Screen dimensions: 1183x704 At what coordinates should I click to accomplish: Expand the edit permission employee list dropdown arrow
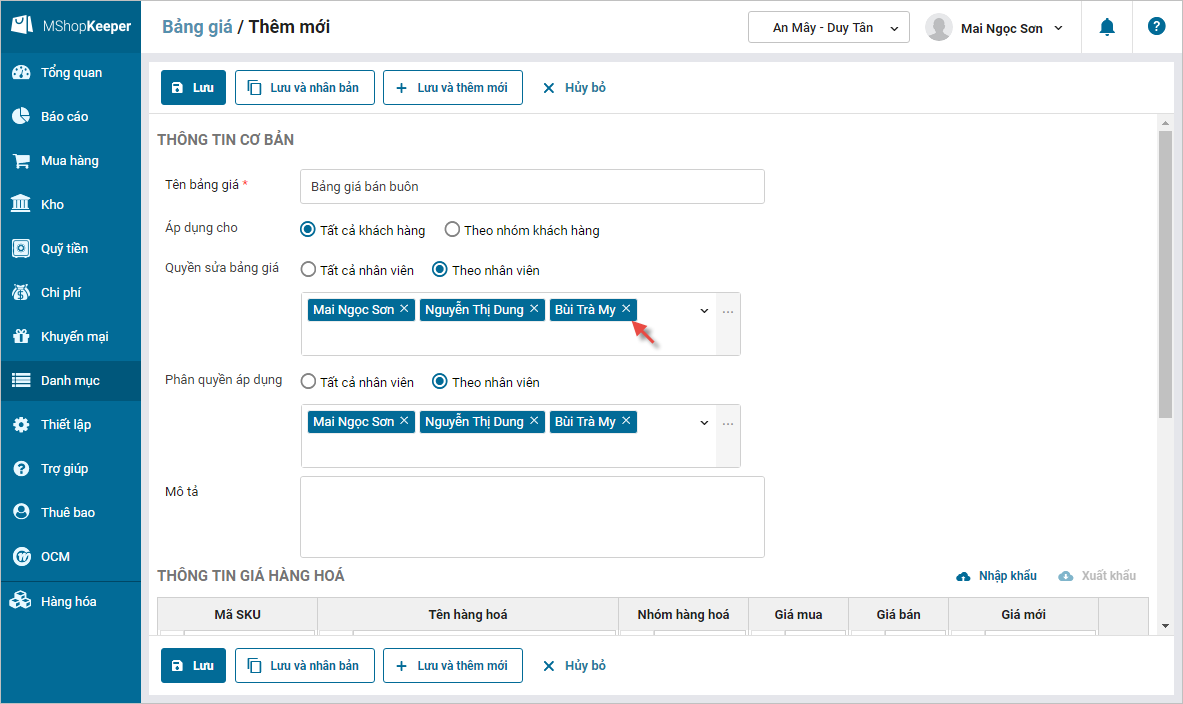tap(704, 311)
